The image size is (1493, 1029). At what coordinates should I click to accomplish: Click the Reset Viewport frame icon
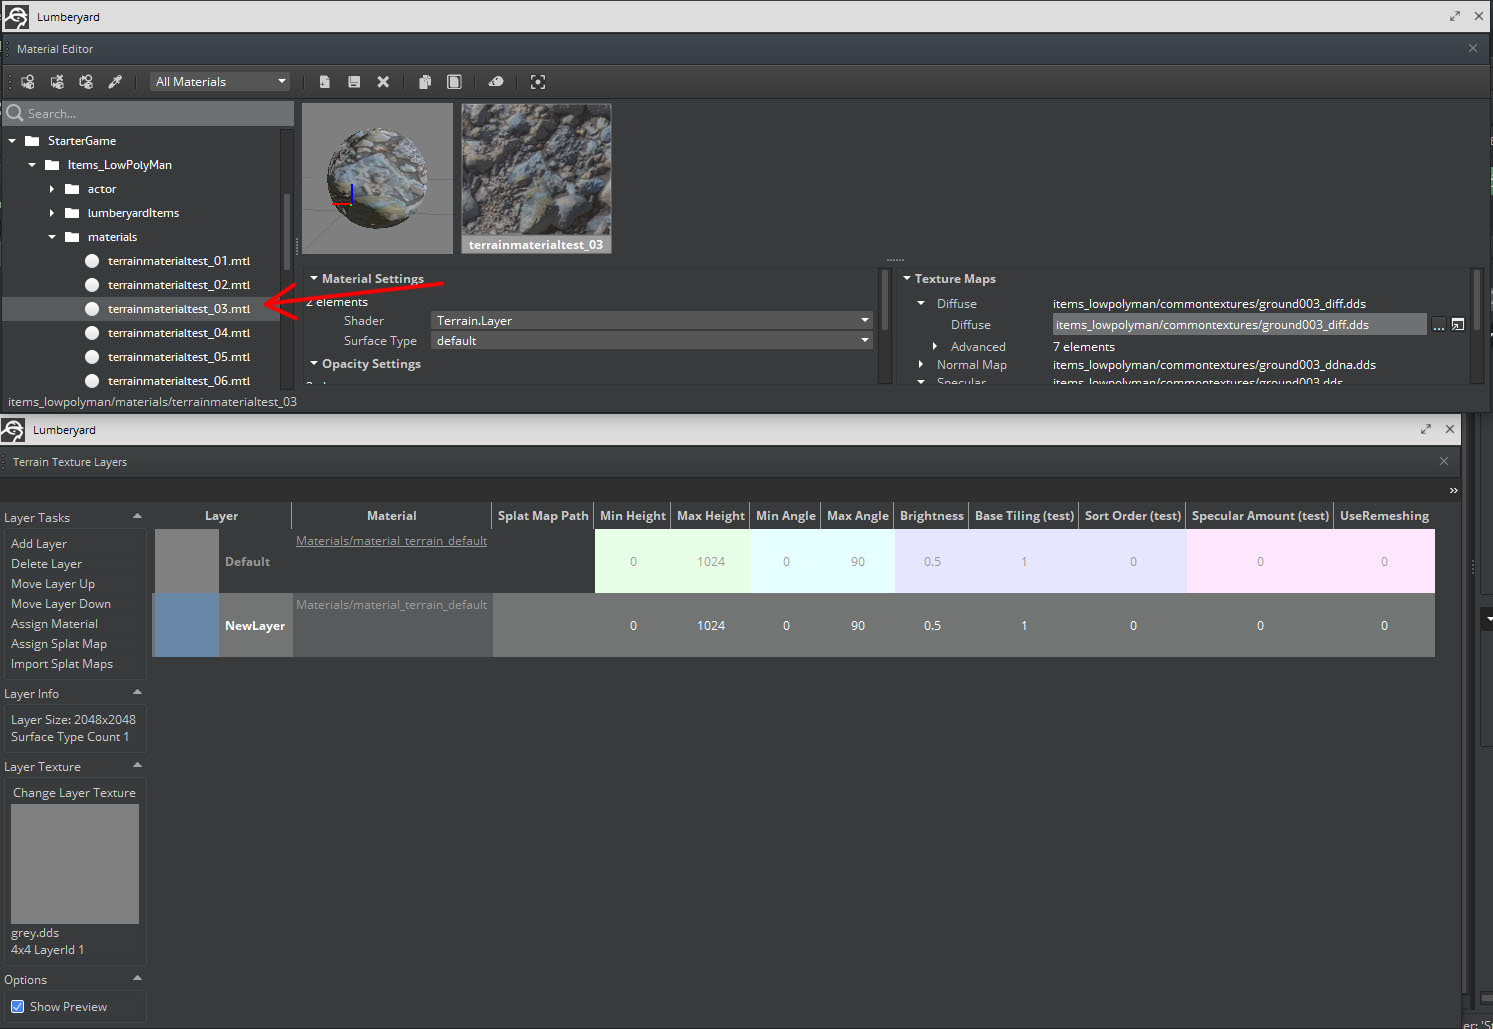pyautogui.click(x=538, y=82)
